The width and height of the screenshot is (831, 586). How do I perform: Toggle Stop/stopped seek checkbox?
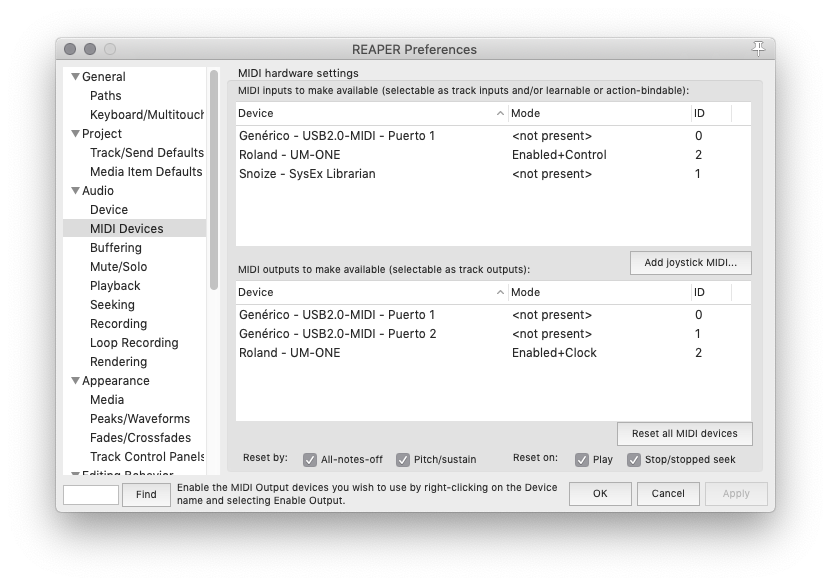tap(633, 460)
